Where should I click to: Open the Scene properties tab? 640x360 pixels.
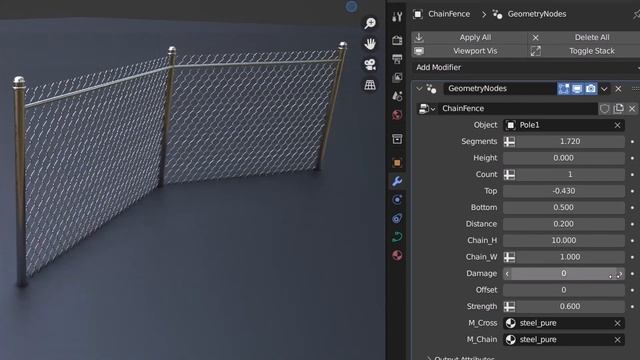point(397,96)
